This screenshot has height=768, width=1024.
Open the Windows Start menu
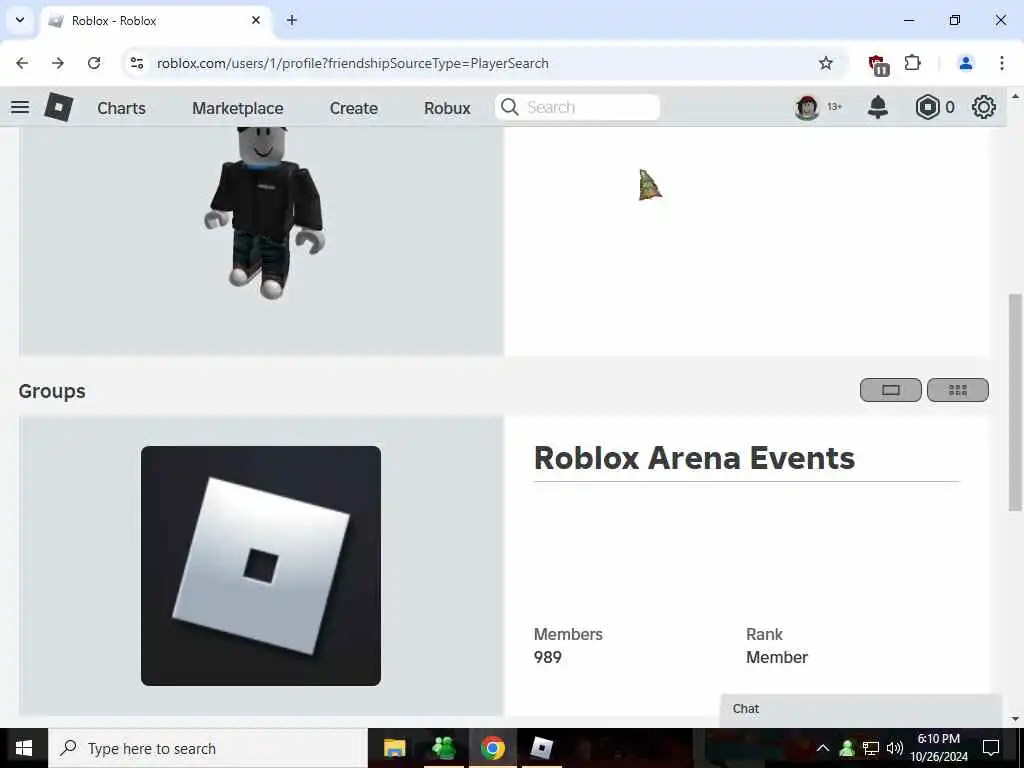point(24,748)
